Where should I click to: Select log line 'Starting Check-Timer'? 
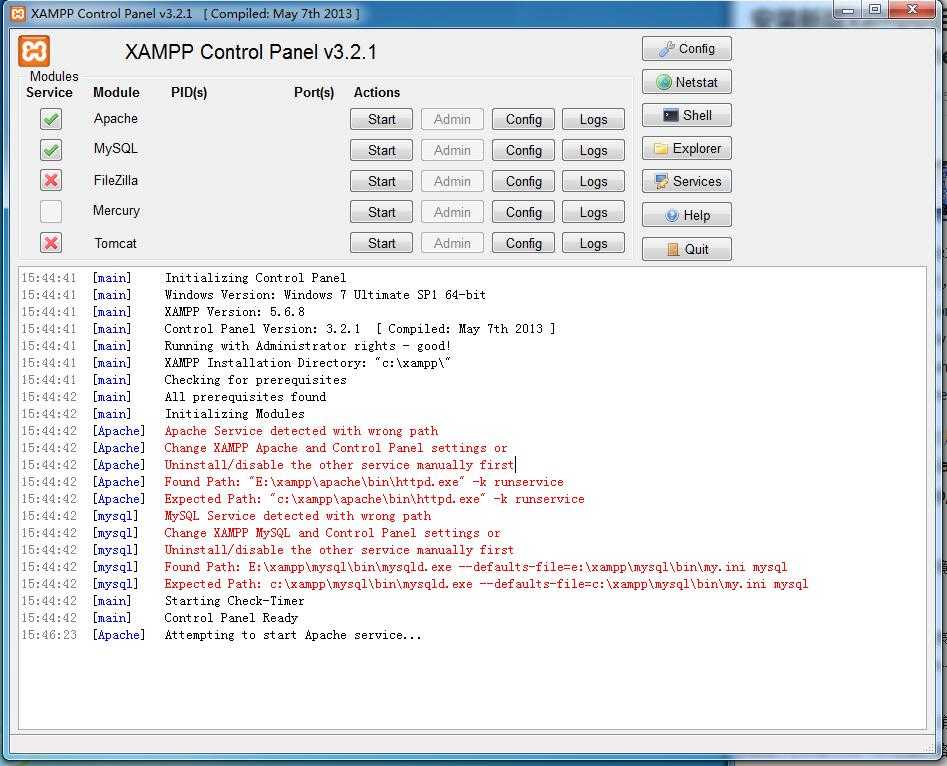pos(234,601)
